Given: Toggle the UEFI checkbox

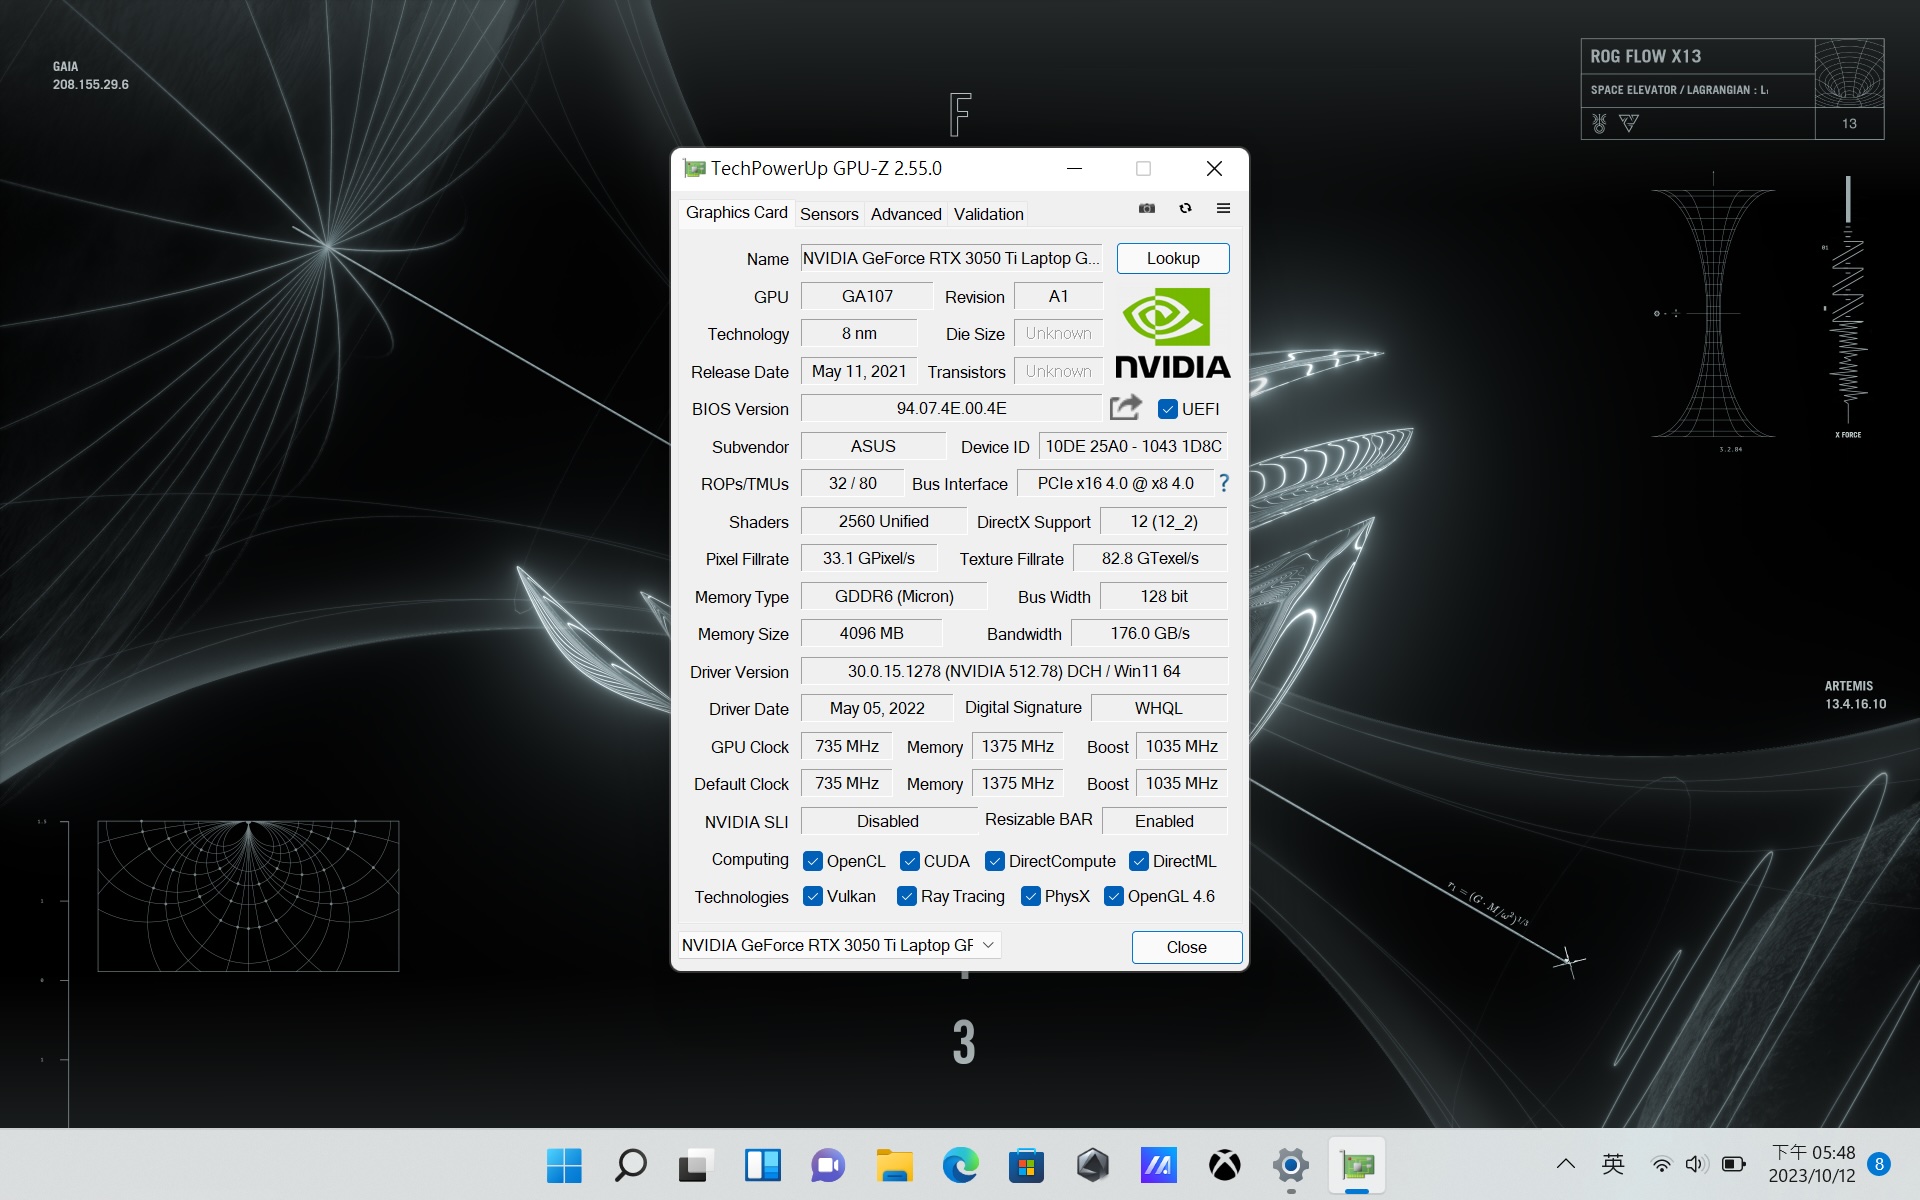Looking at the screenshot, I should (x=1168, y=409).
